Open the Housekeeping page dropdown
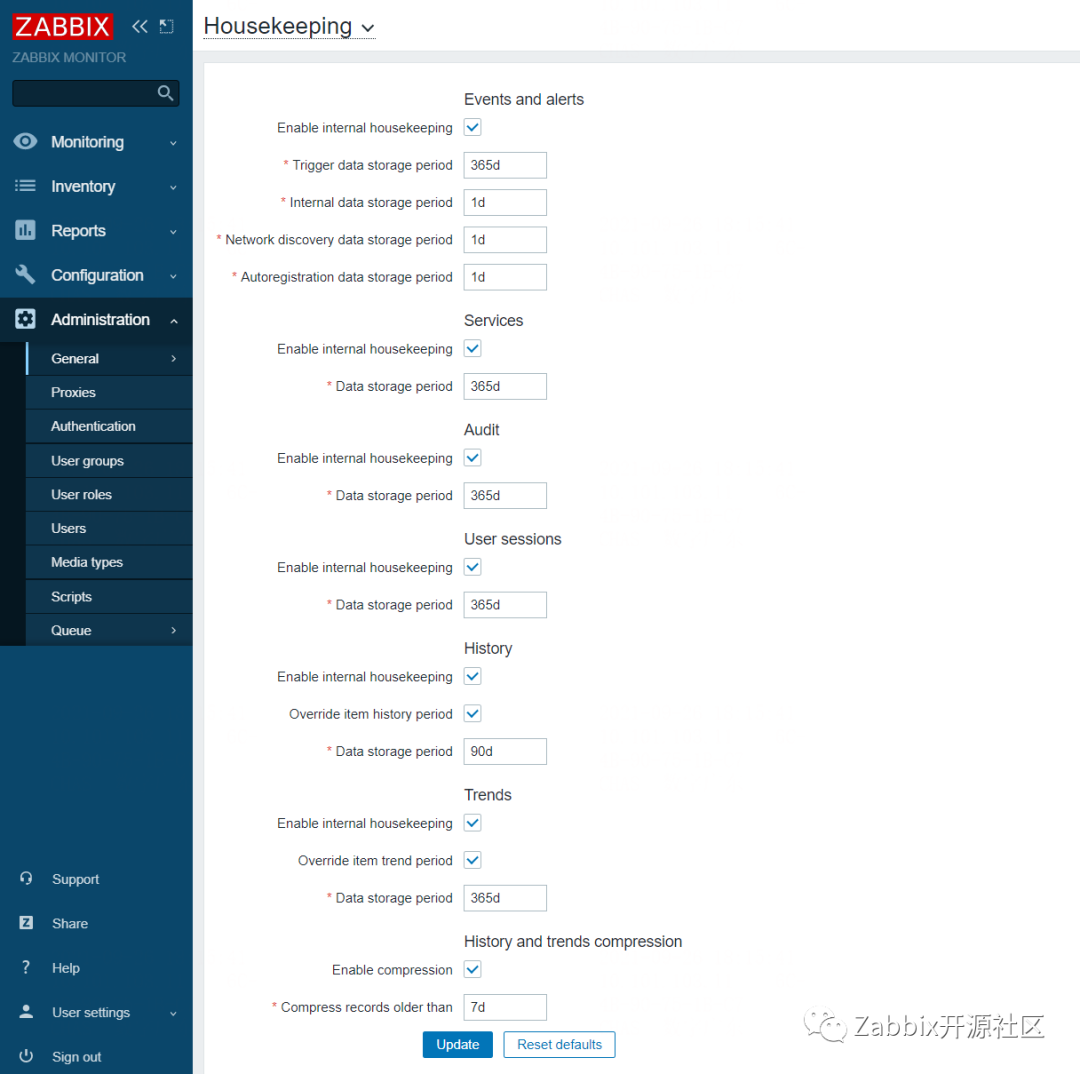Image resolution: width=1080 pixels, height=1074 pixels. 289,27
